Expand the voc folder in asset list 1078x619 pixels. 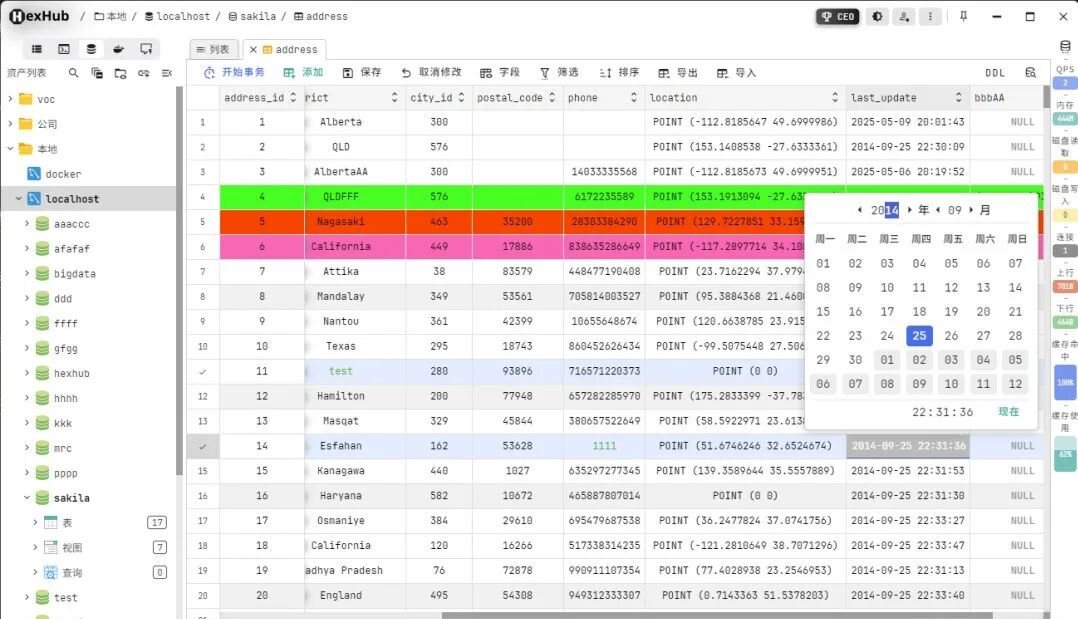point(11,99)
